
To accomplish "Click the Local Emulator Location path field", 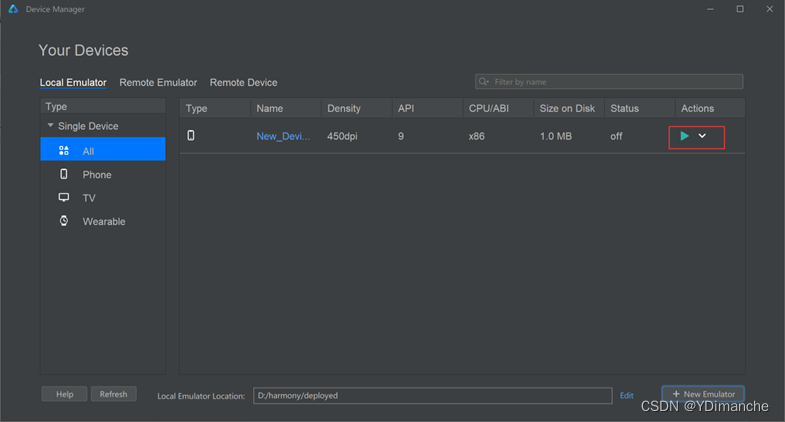I will 433,395.
